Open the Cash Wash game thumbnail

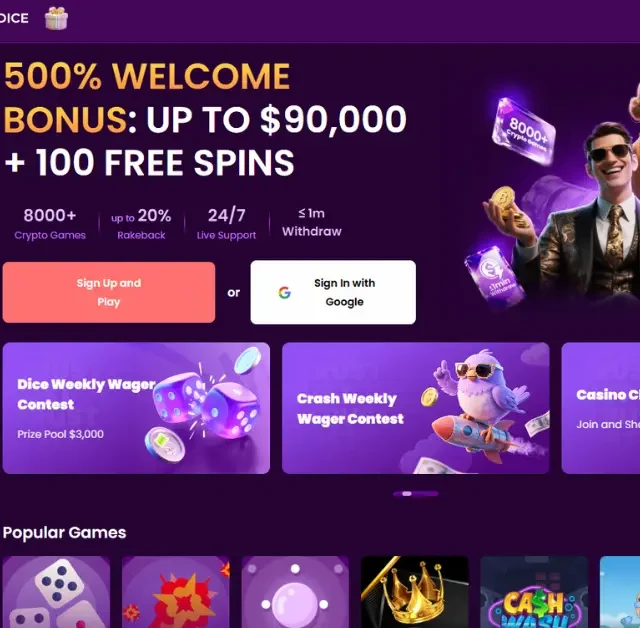click(534, 592)
